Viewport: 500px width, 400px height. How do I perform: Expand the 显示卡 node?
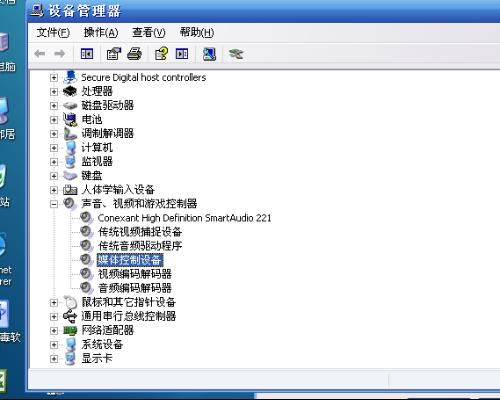point(54,359)
